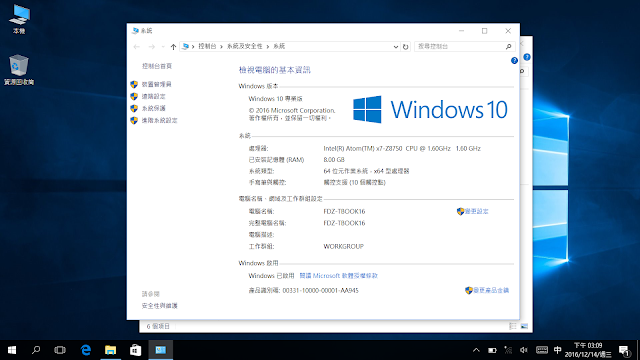This screenshot has width=640, height=360.
Task: Toggle Chinese input method indicator
Action: coord(558,350)
